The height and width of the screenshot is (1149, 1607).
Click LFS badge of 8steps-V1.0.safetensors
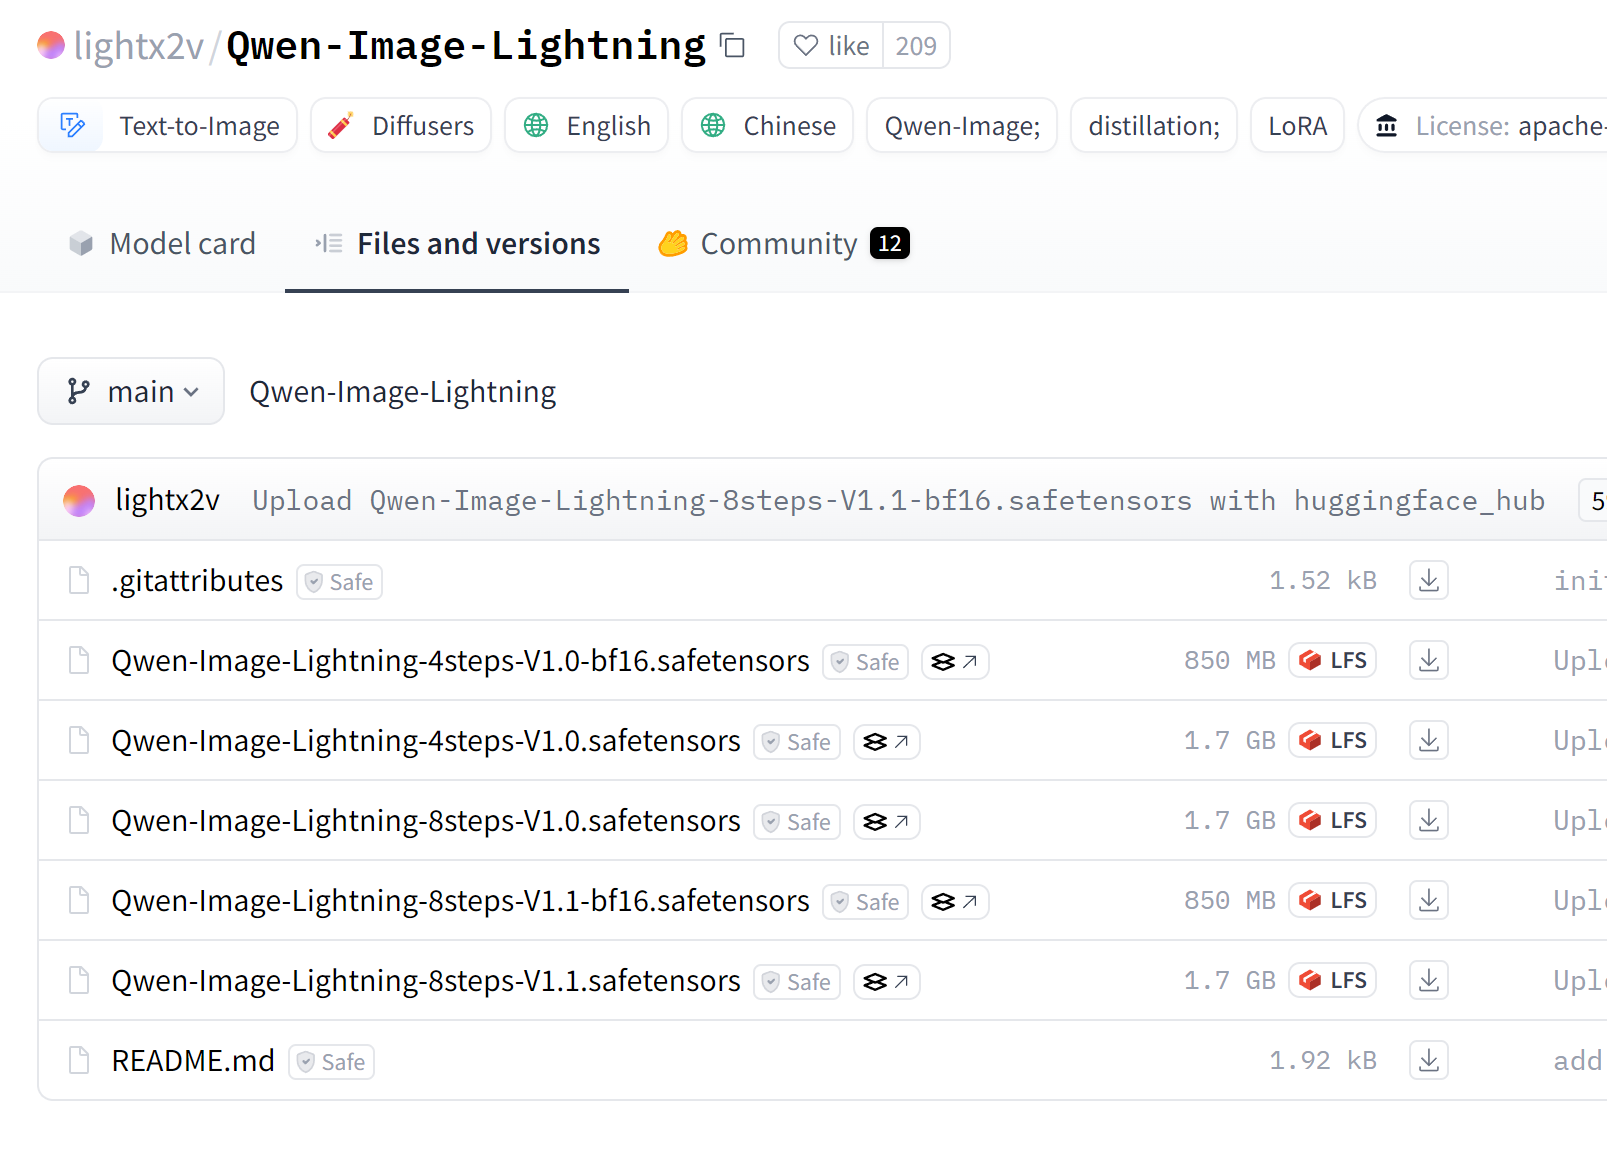[x=1333, y=820]
